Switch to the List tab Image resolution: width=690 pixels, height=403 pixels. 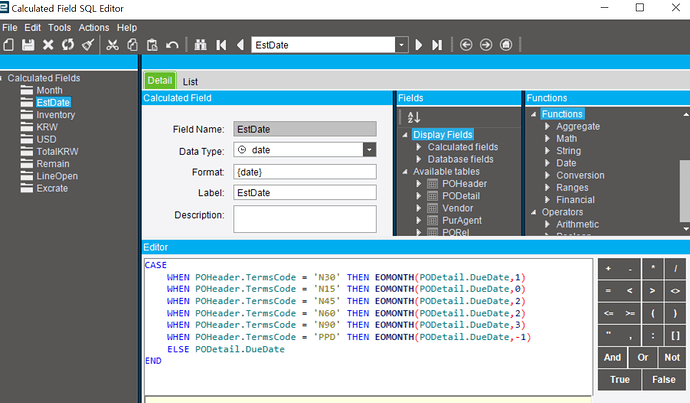pyautogui.click(x=189, y=81)
